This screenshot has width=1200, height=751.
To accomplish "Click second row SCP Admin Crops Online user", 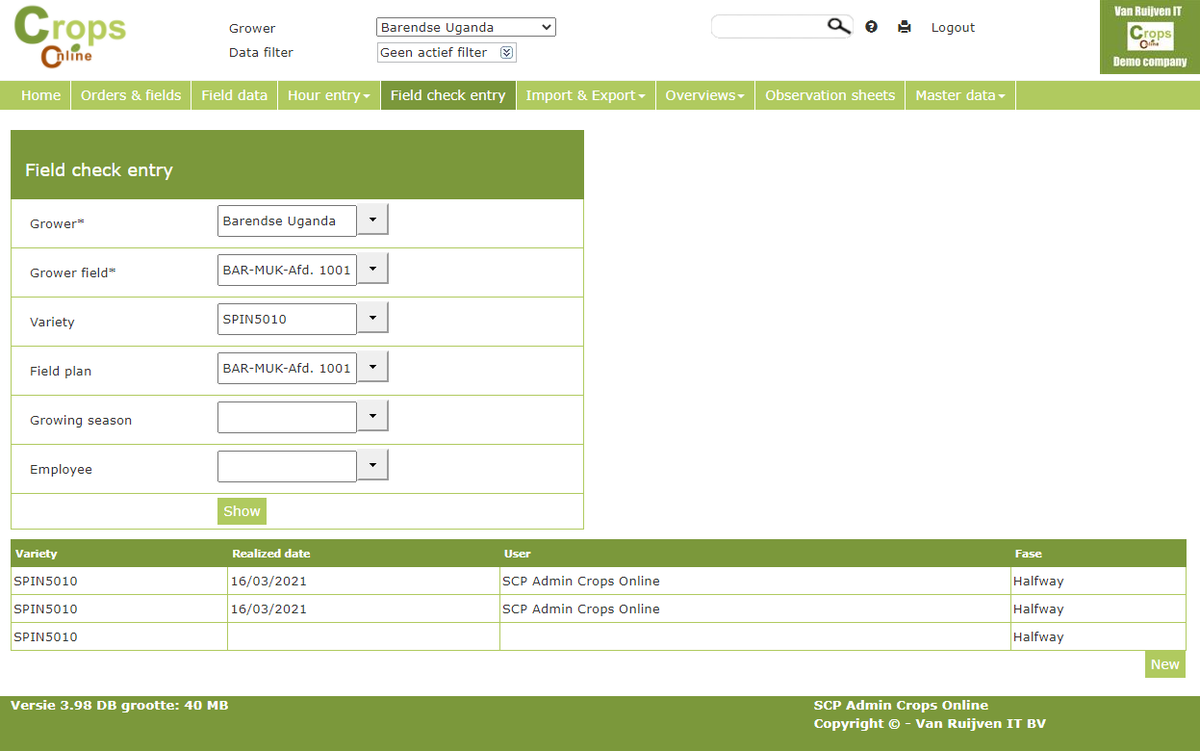I will click(581, 609).
